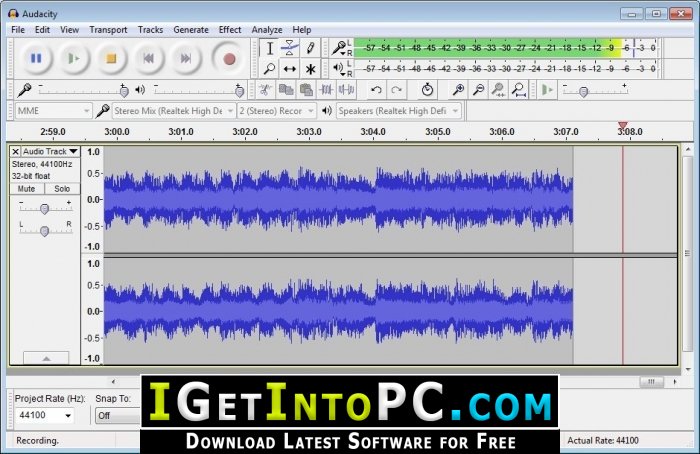Screen dimensions: 700x454
Task: Click the Copy icon
Action: coord(286,90)
